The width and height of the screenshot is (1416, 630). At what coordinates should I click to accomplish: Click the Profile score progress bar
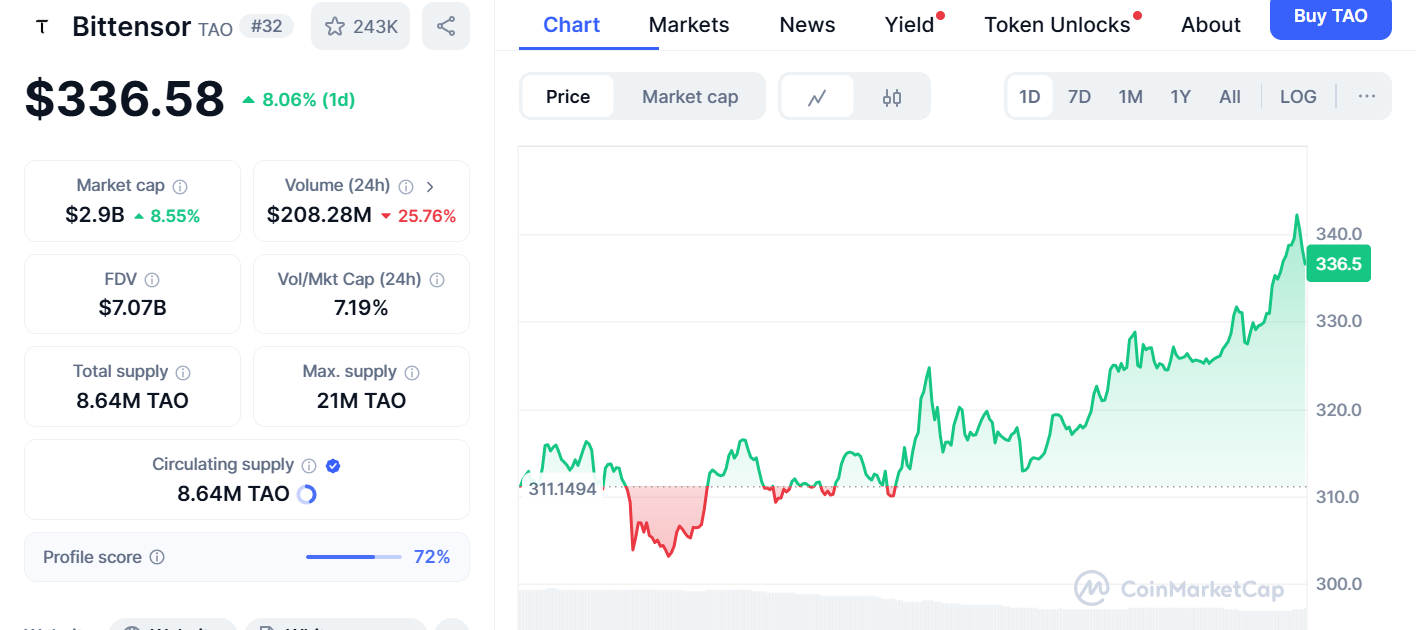(354, 557)
